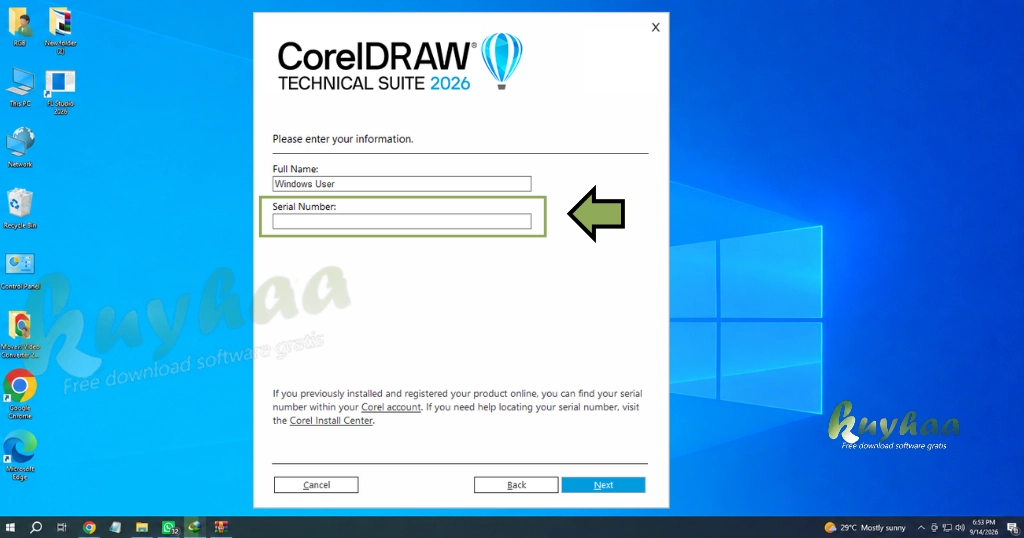The width and height of the screenshot is (1024, 538).
Task: Open network settings from the tray
Action: click(947, 528)
